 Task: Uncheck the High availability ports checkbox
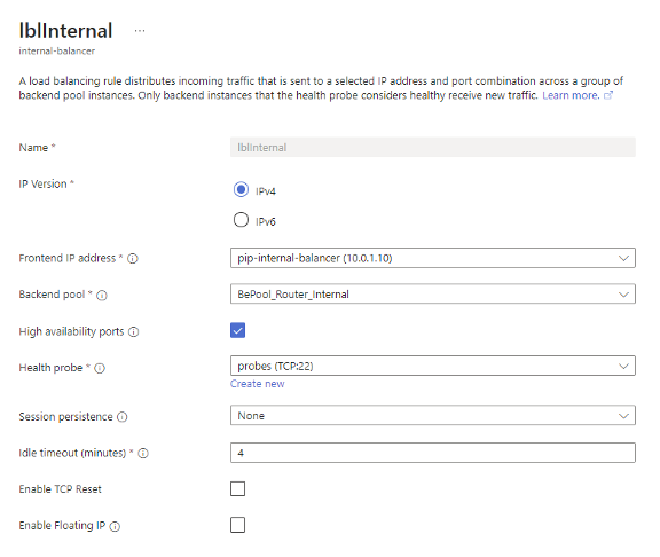tap(238, 331)
